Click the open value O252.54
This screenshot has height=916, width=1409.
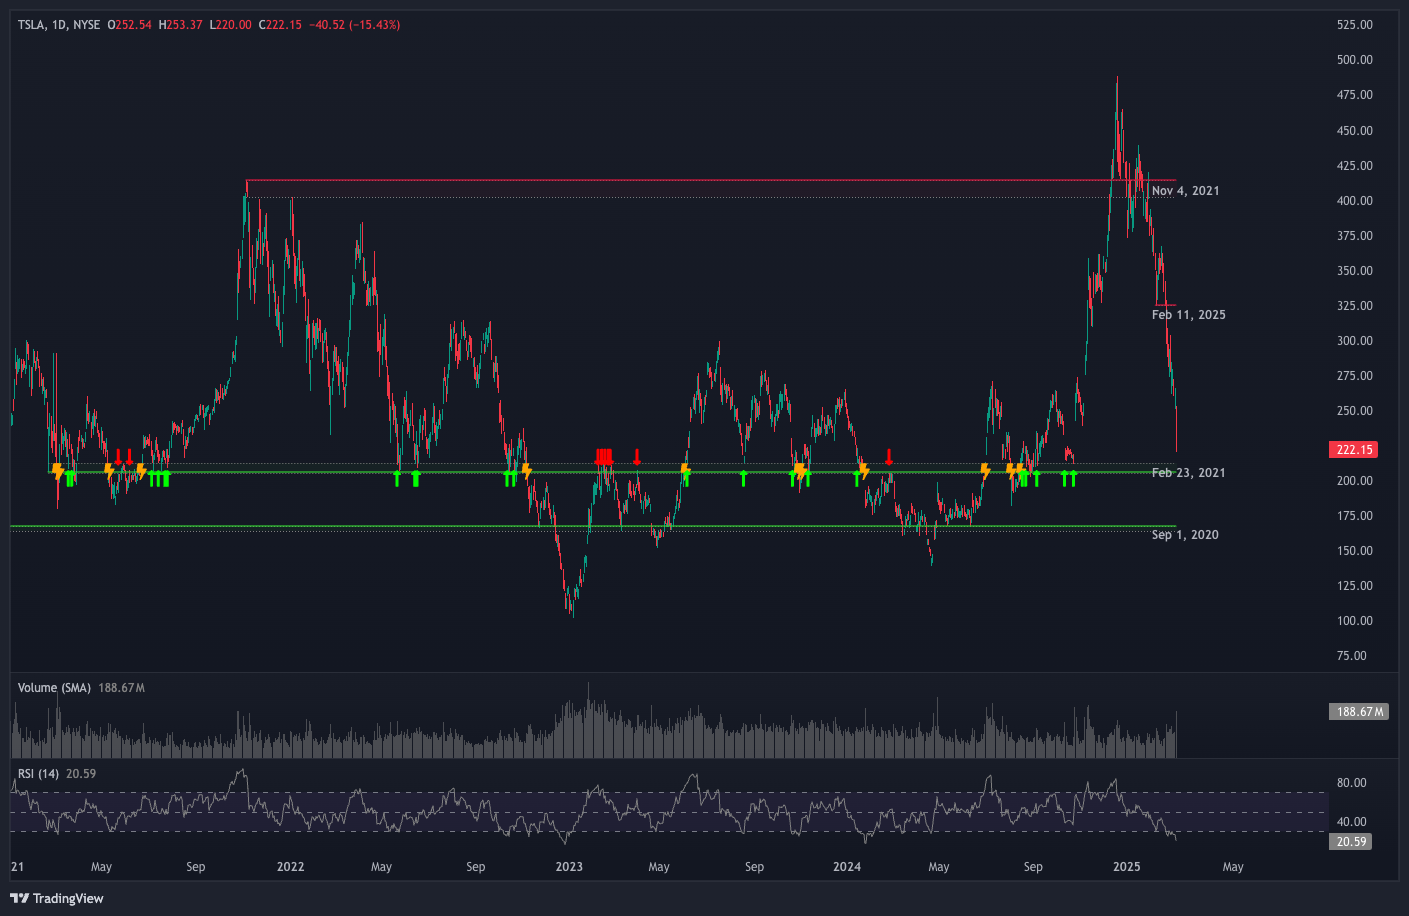[130, 25]
